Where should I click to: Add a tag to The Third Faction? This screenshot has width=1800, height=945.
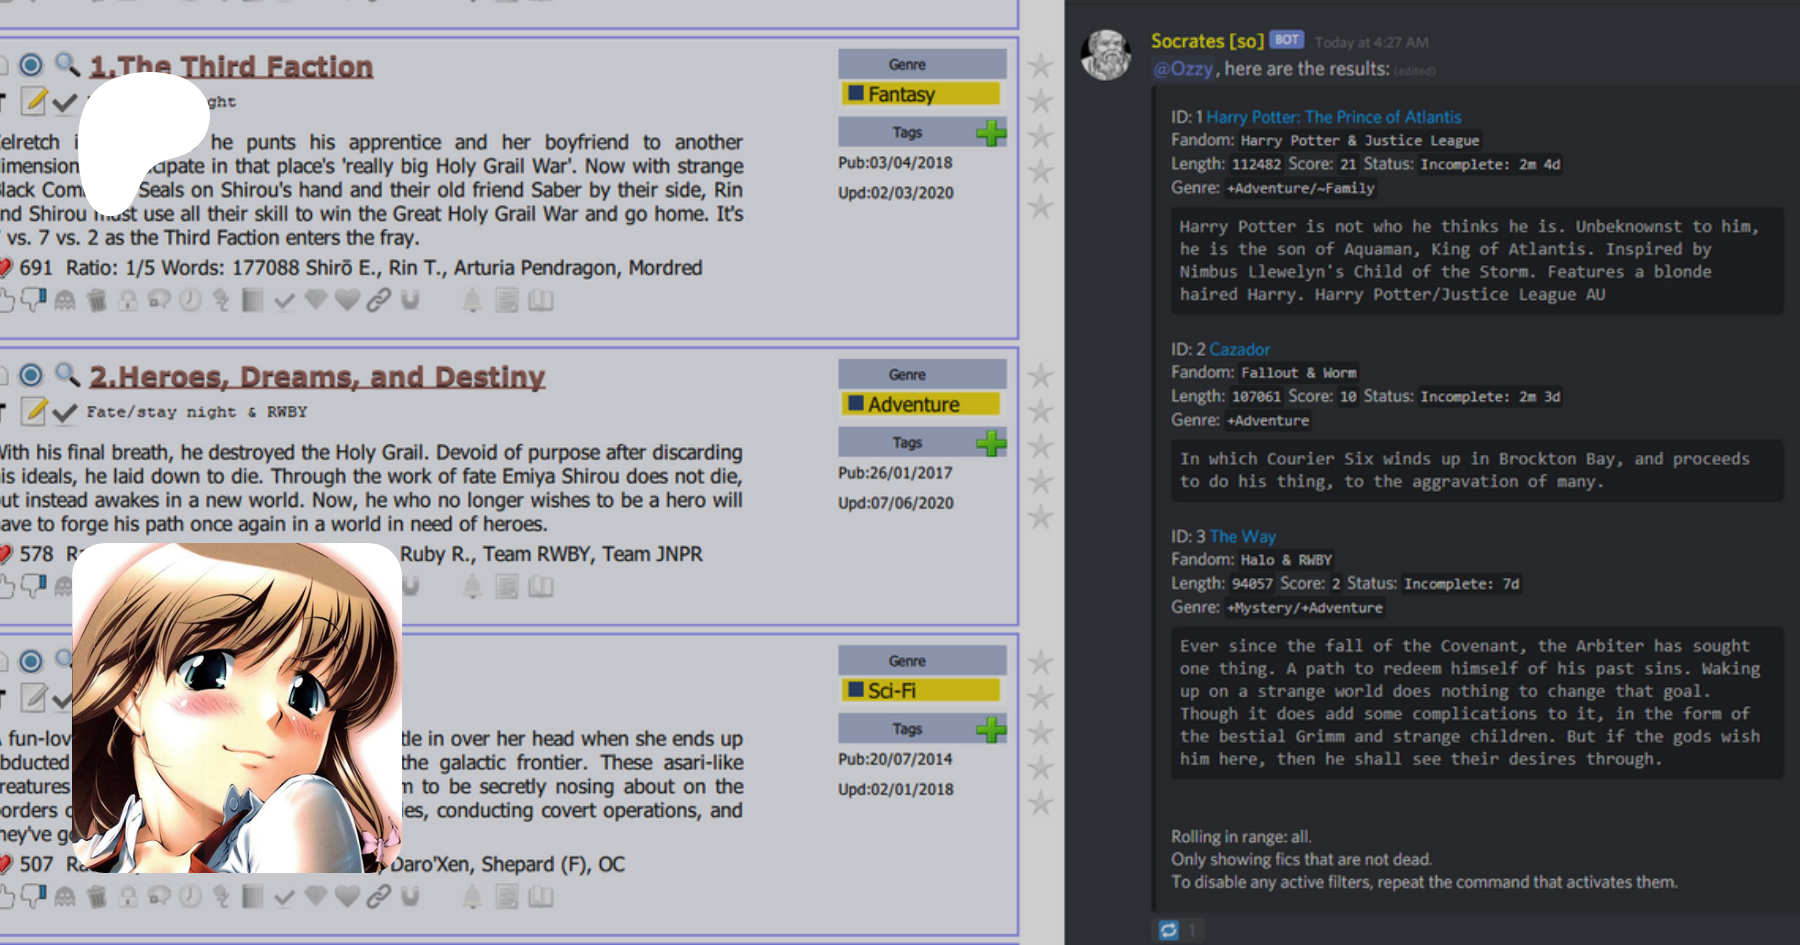(991, 133)
